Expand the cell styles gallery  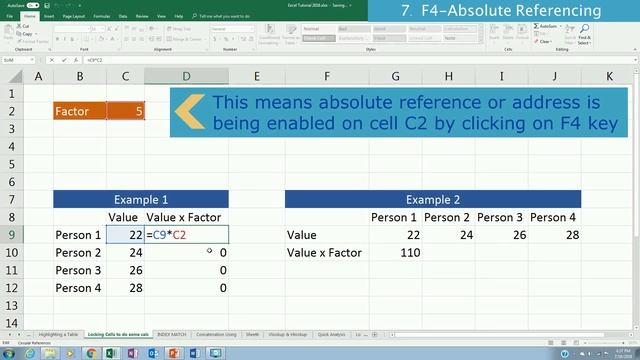481,40
